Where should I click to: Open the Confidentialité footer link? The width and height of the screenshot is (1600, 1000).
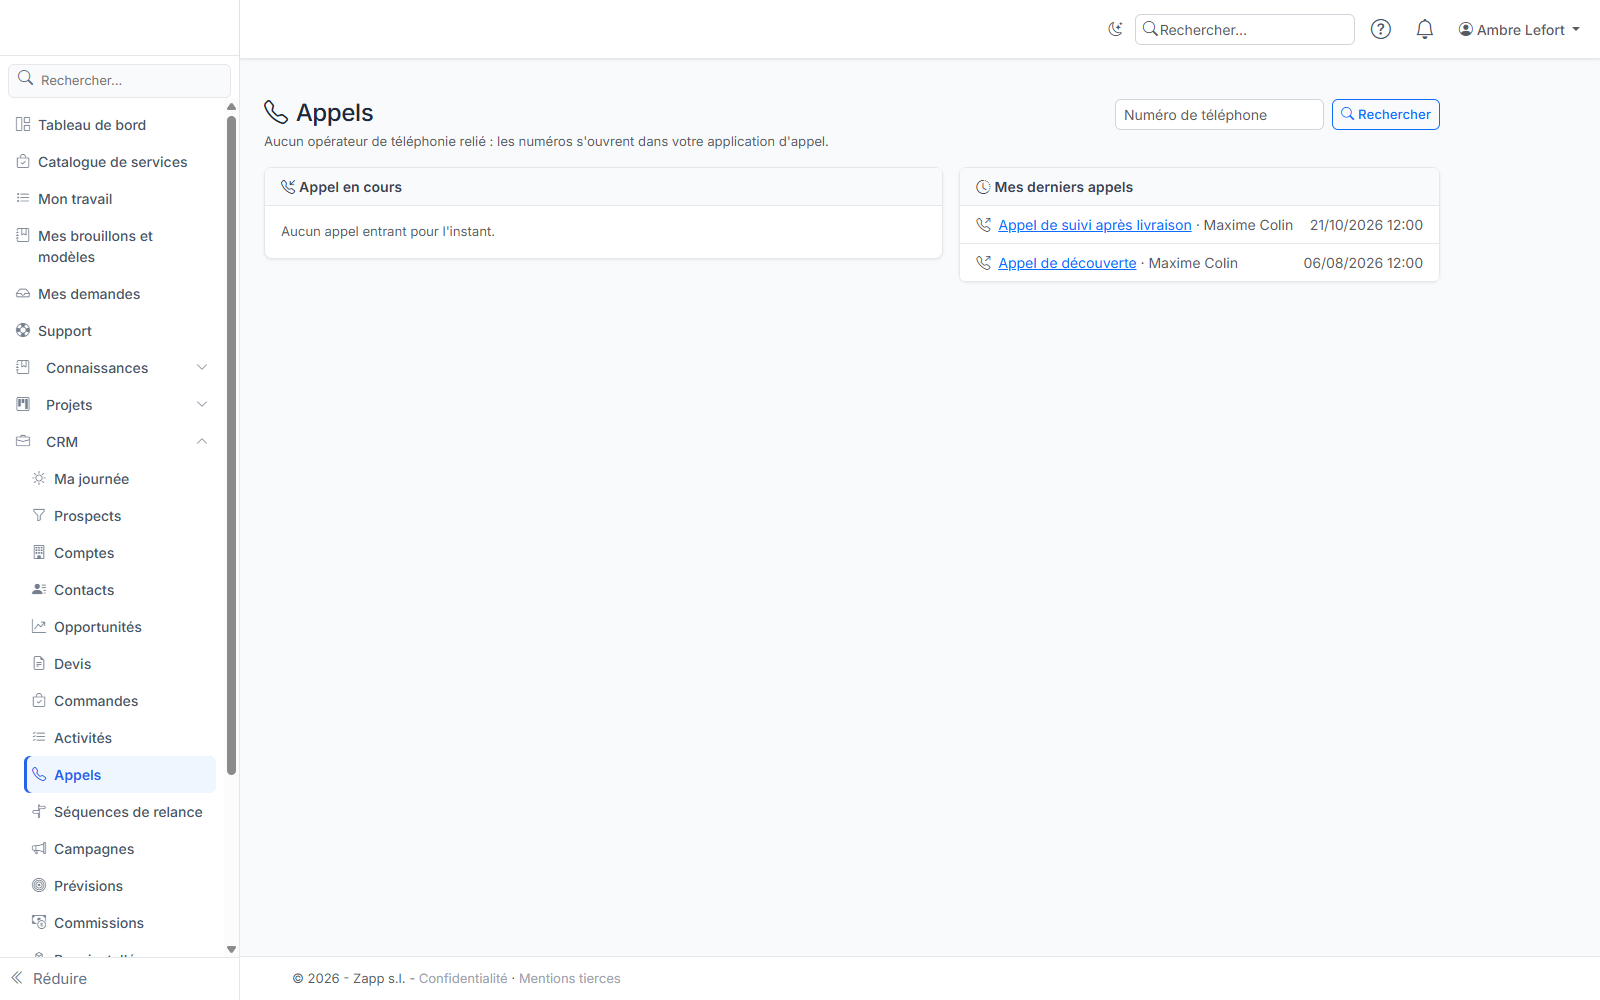pyautogui.click(x=463, y=979)
